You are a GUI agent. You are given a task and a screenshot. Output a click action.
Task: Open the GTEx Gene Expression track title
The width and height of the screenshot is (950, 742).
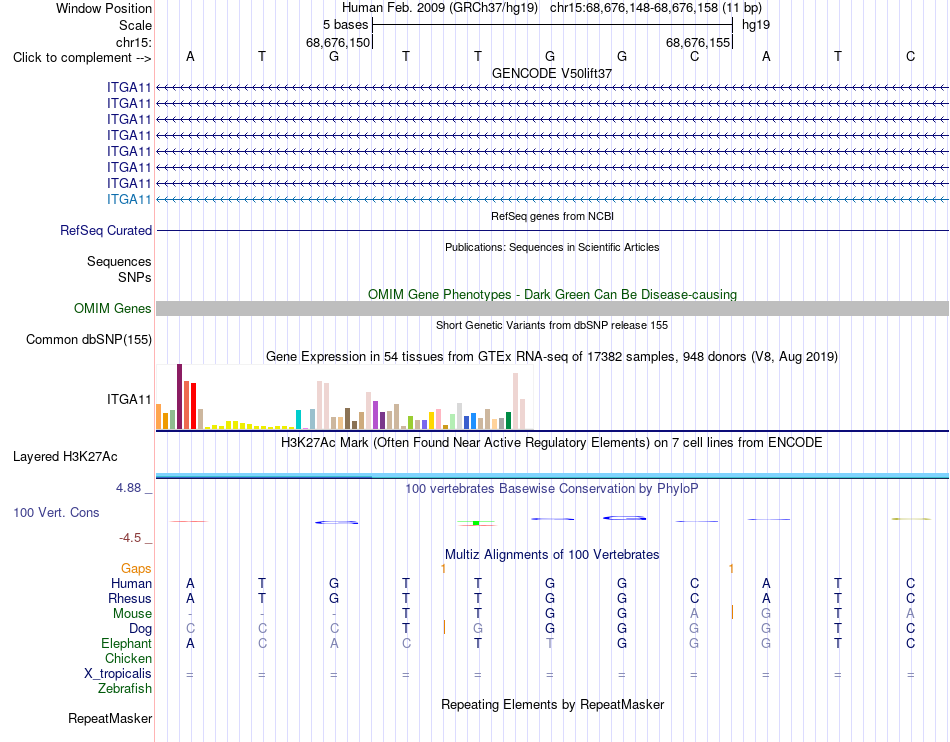pos(552,357)
